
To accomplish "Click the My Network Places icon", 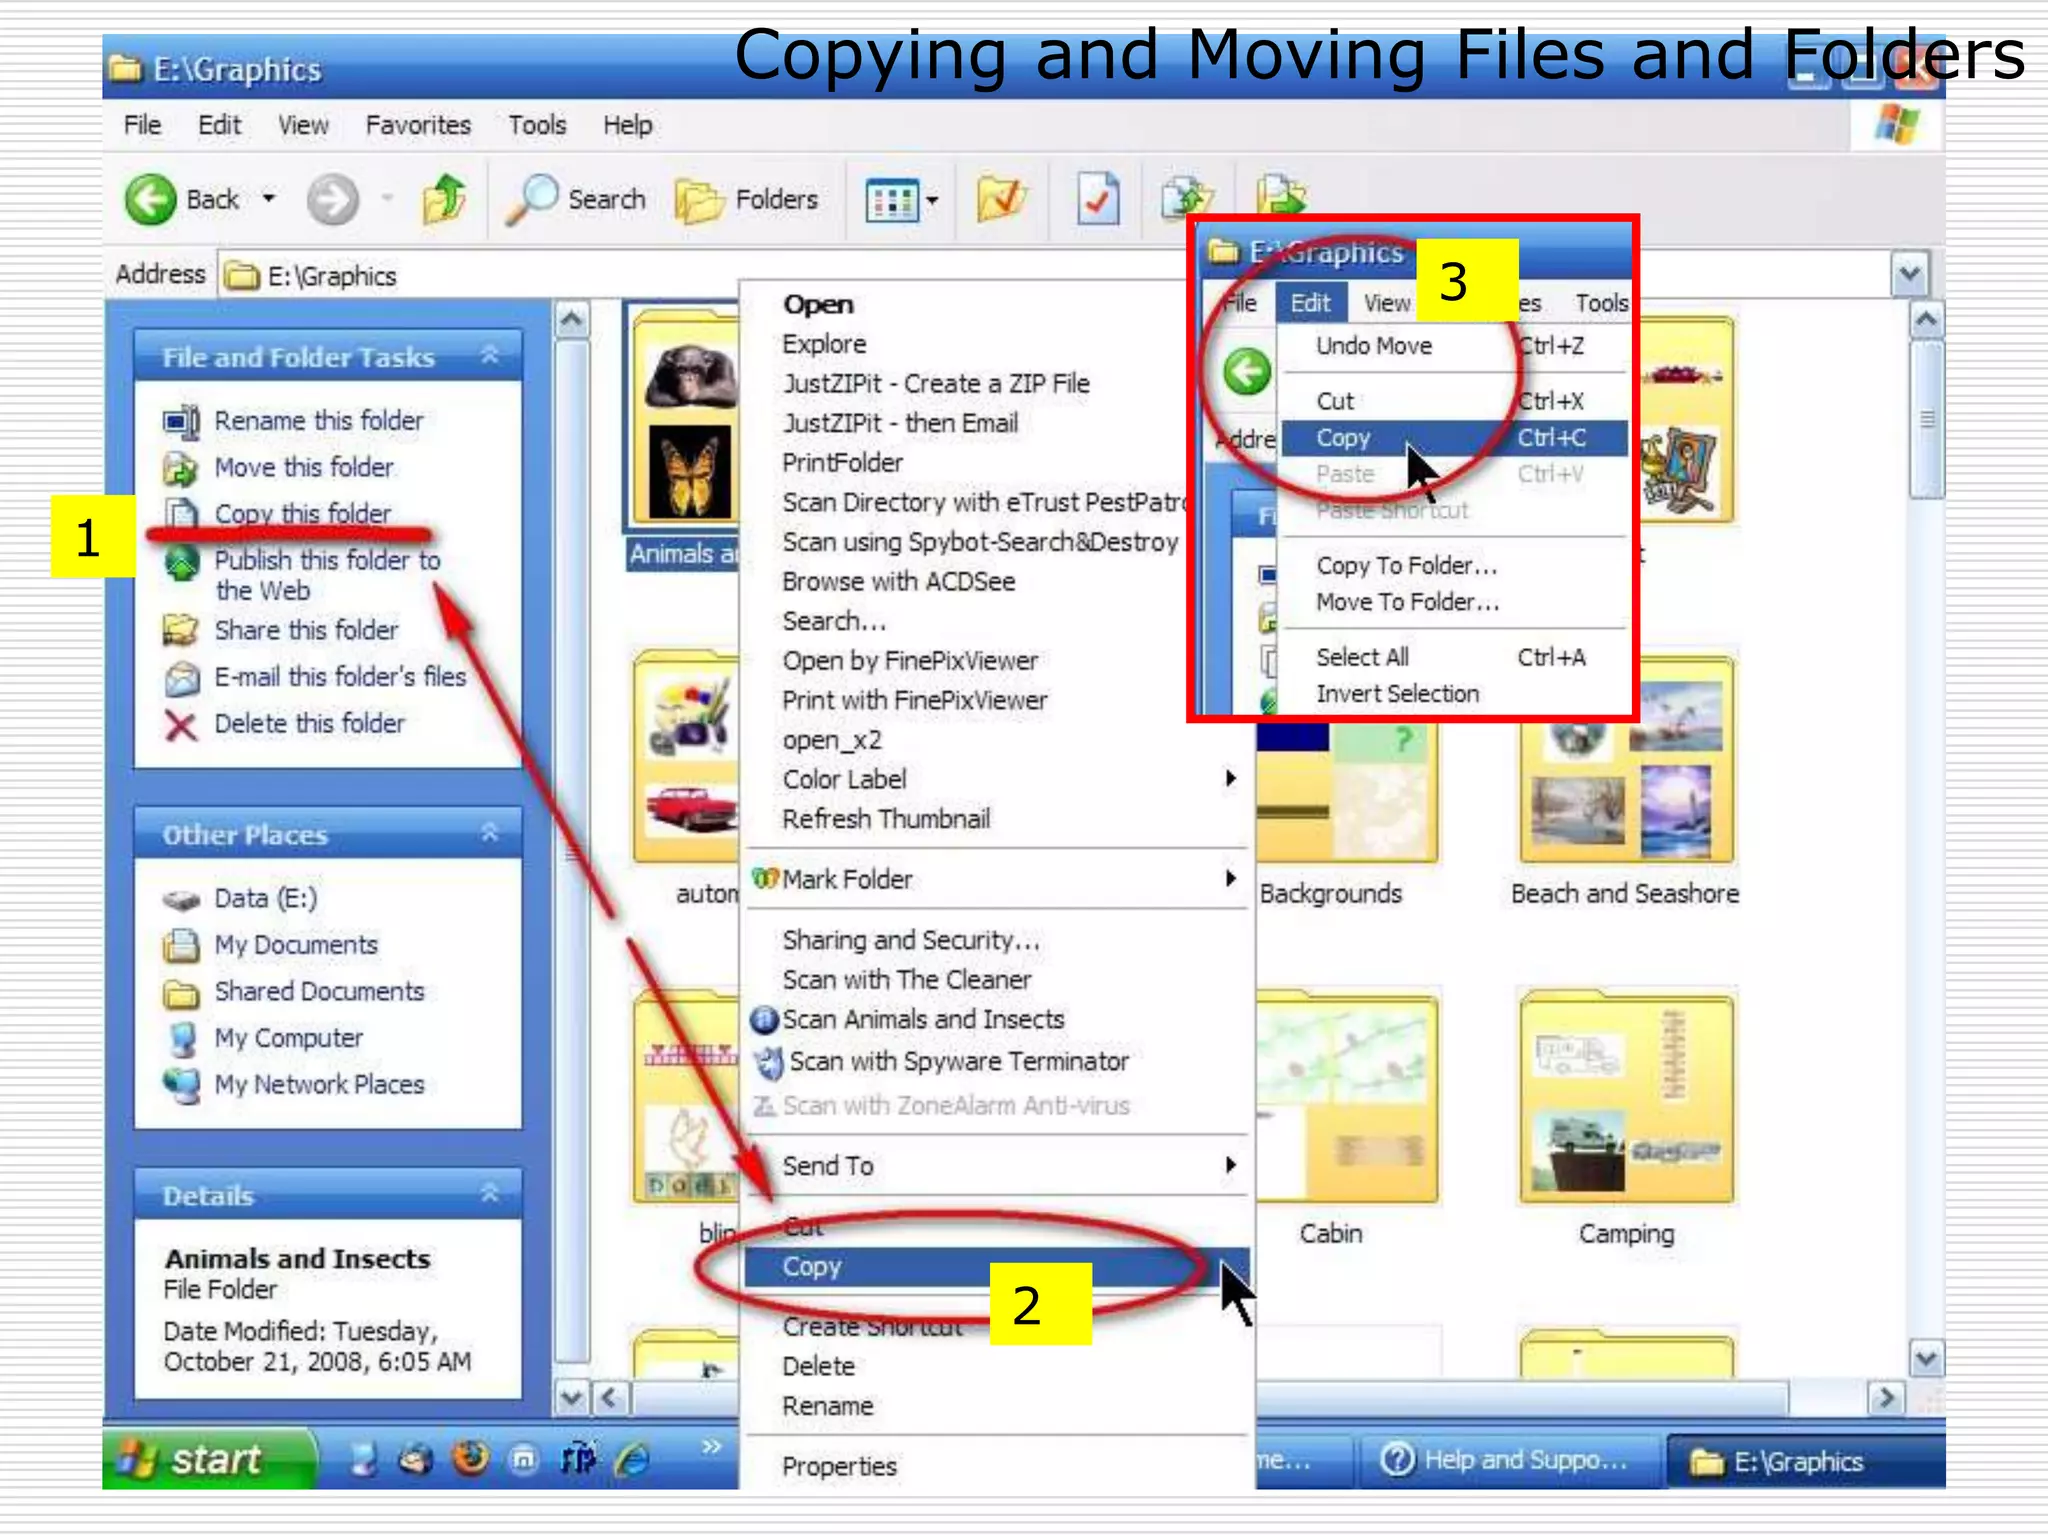I will pyautogui.click(x=181, y=1086).
